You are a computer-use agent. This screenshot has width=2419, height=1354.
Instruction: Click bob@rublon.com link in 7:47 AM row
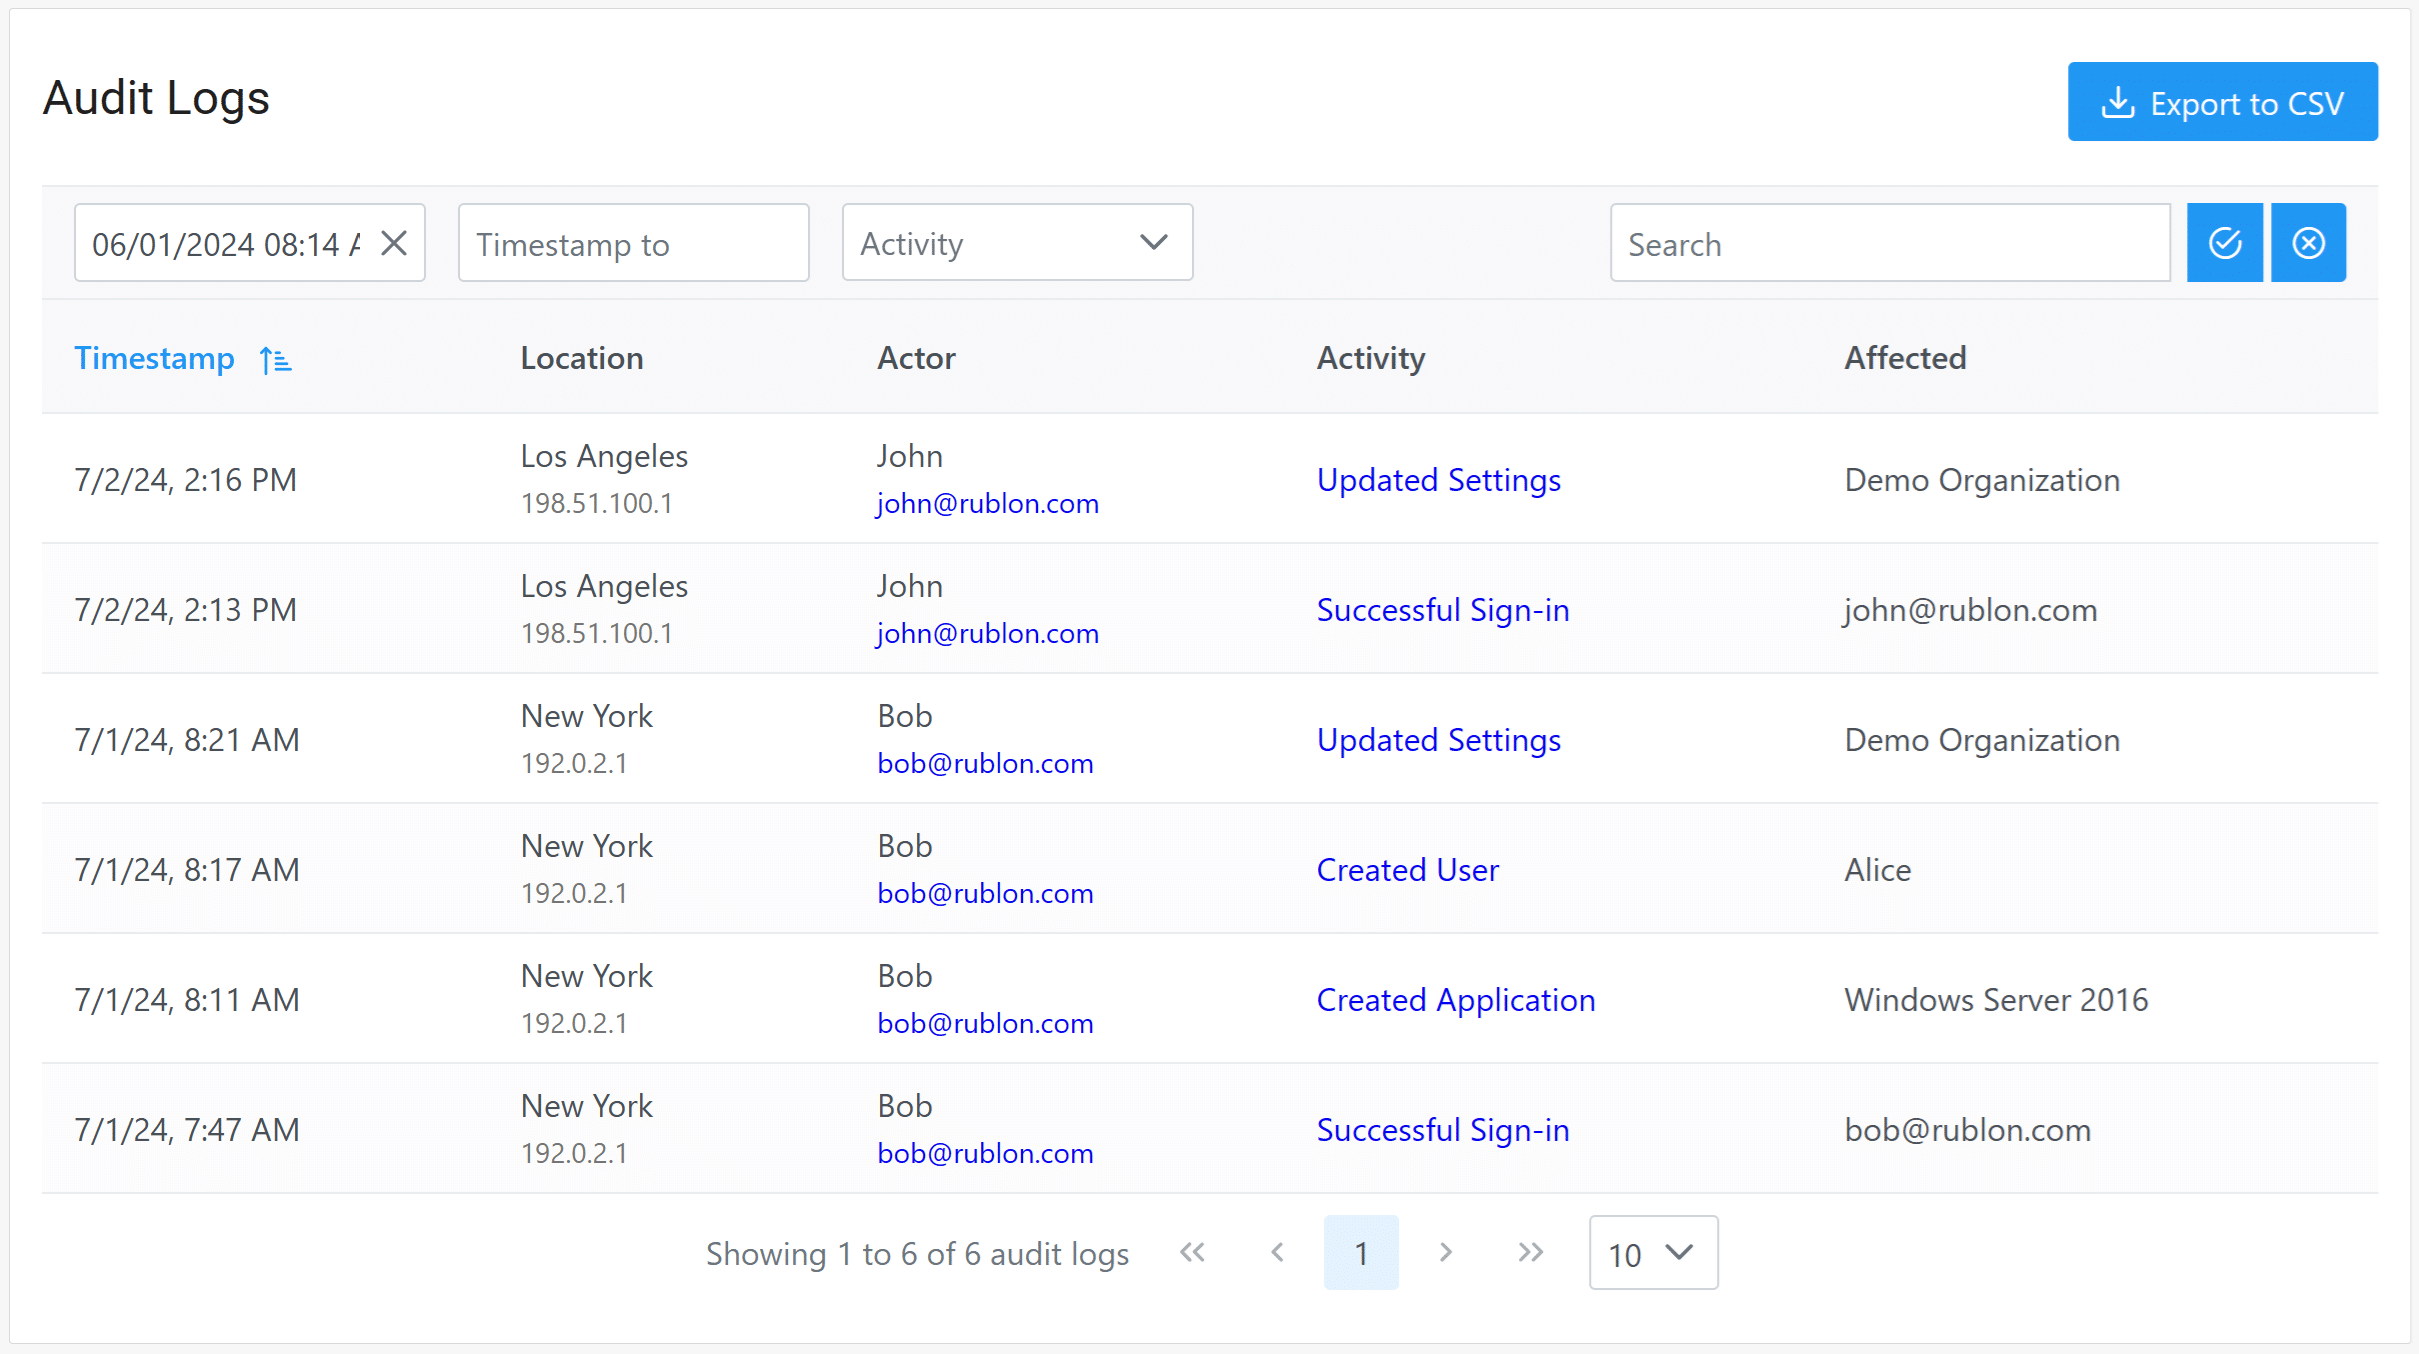(x=984, y=1153)
